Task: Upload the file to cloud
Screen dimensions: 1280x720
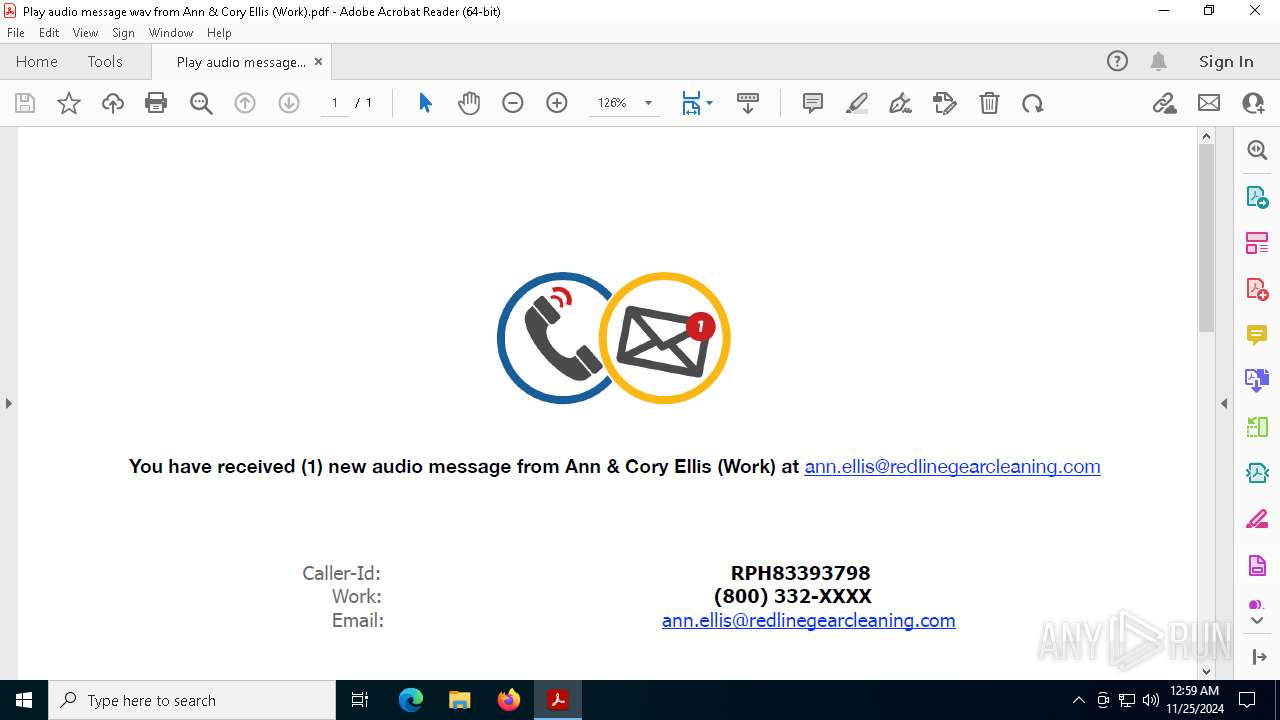Action: point(113,103)
